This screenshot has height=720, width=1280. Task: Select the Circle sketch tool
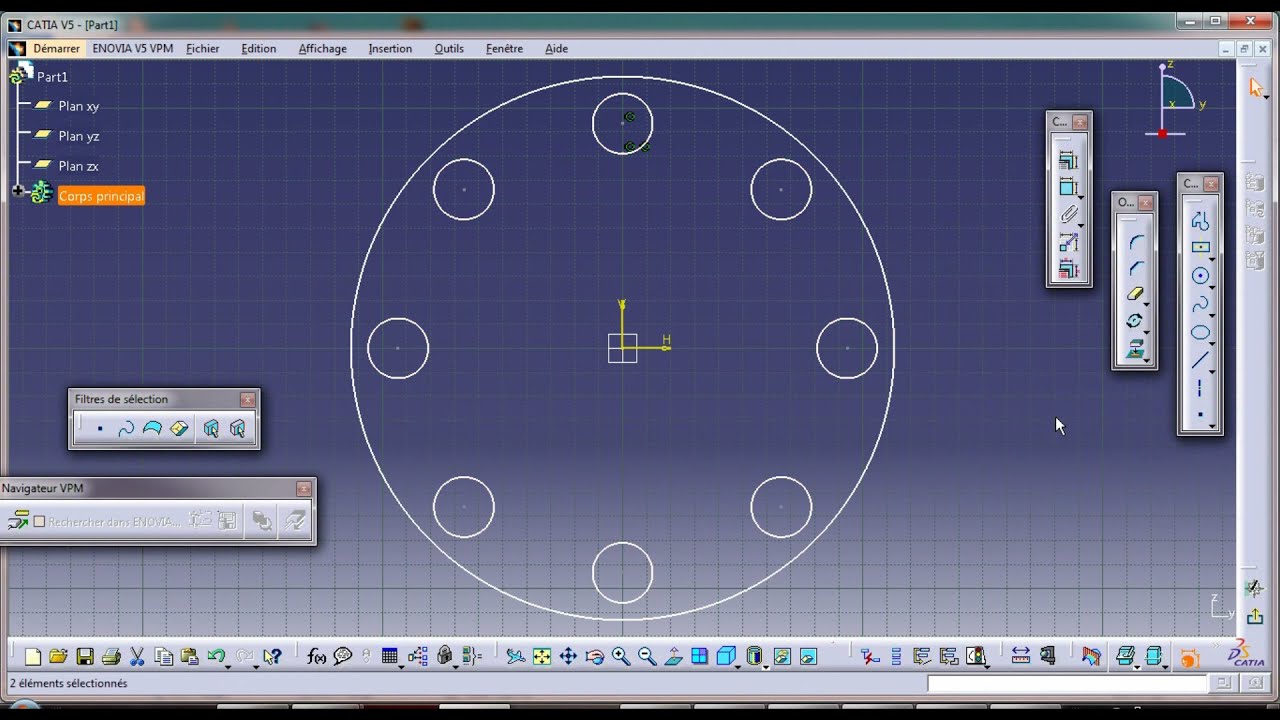pyautogui.click(x=1200, y=276)
